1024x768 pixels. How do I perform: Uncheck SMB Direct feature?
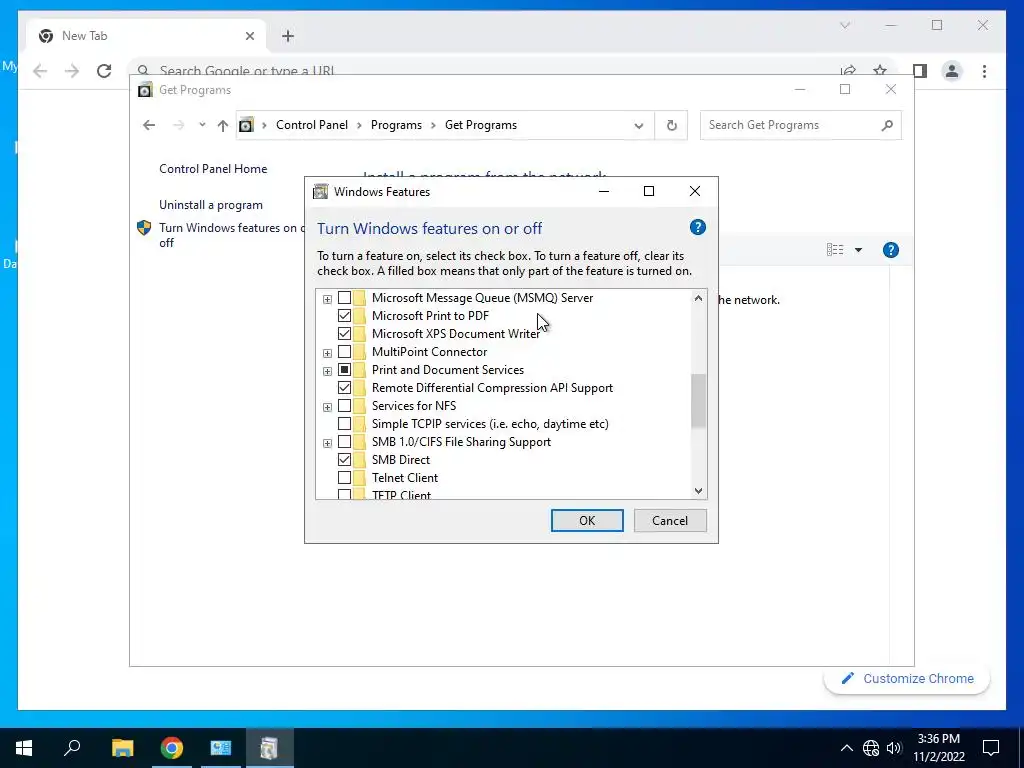[344, 460]
